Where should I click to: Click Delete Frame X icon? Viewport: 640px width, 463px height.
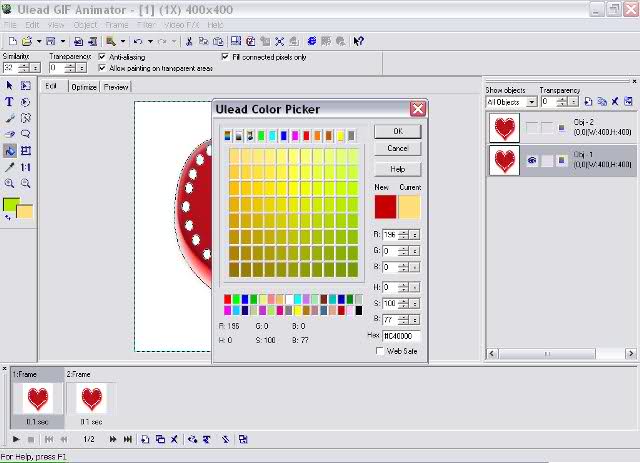[174, 439]
